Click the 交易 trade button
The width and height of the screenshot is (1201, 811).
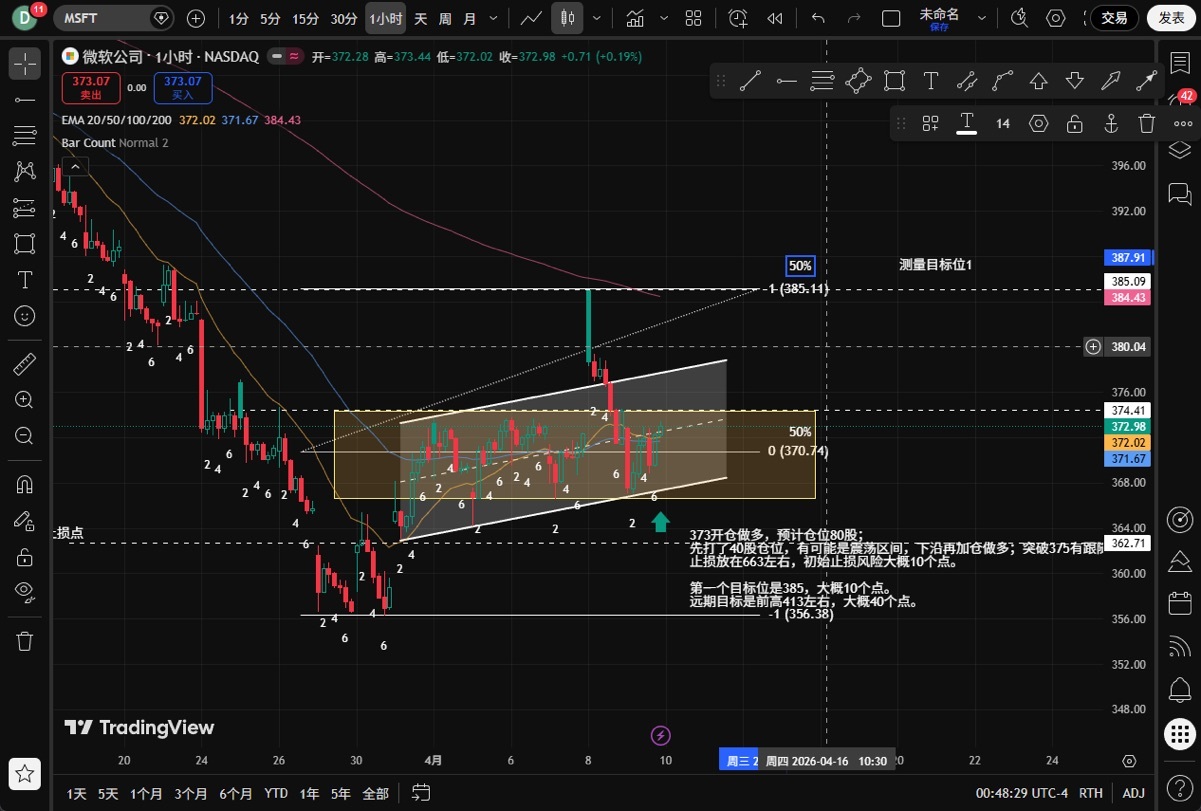(1114, 18)
